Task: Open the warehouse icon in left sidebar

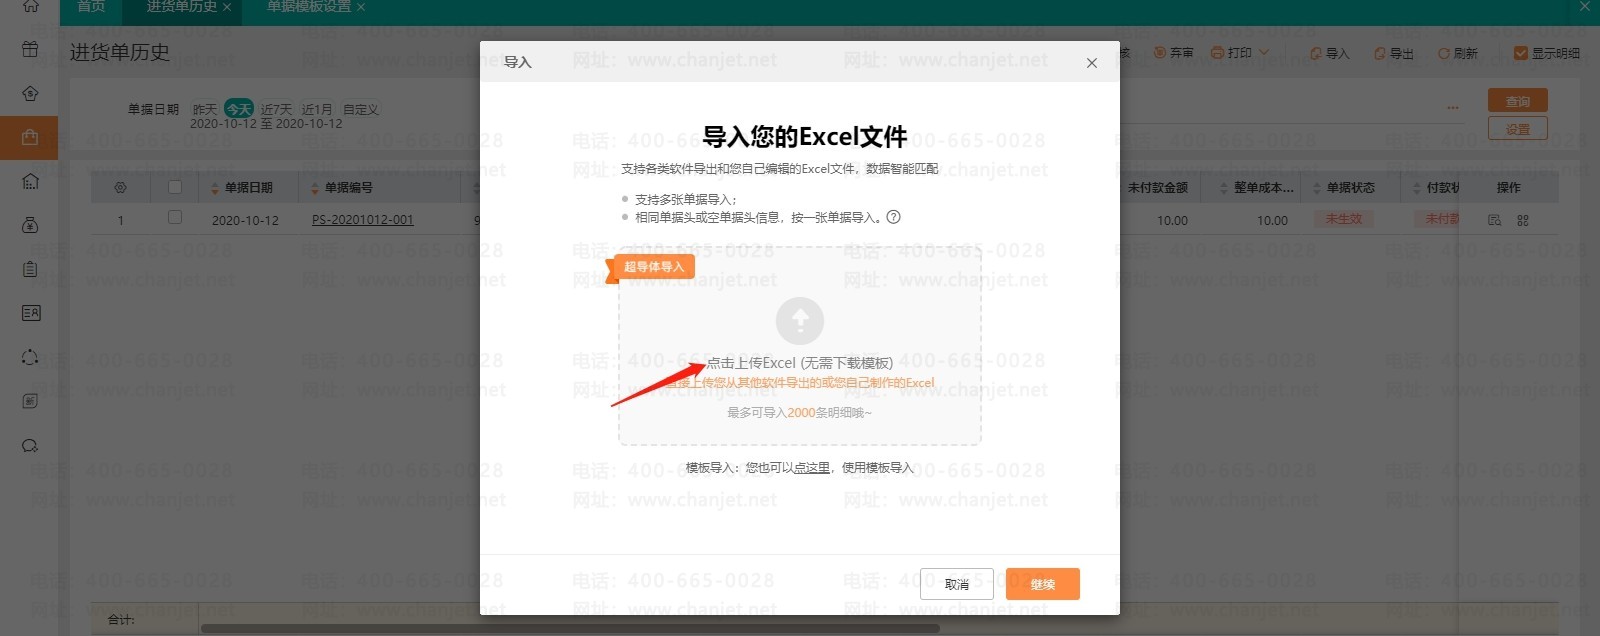Action: tap(30, 181)
